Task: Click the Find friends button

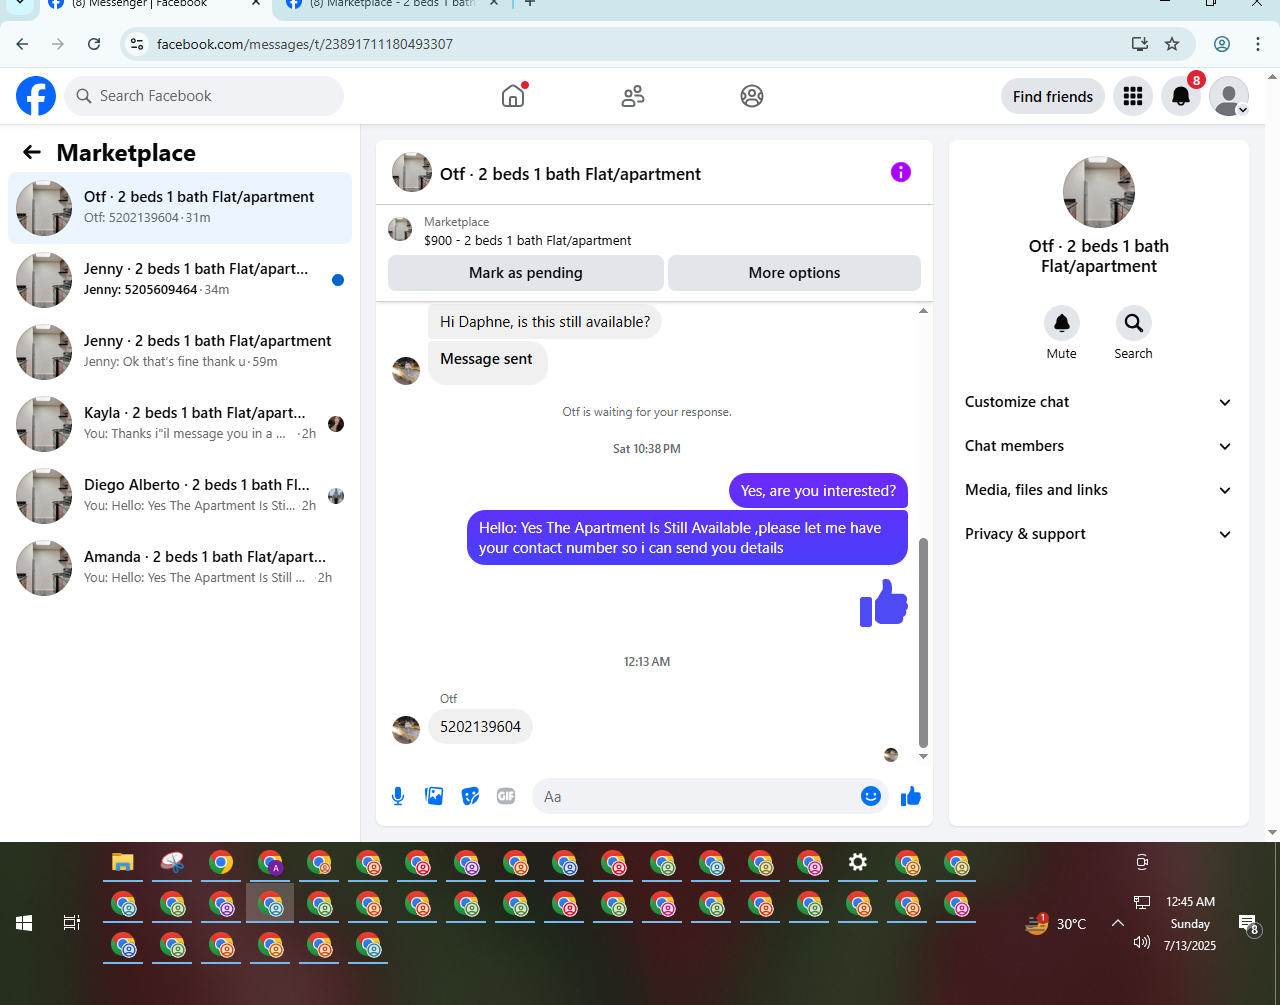Action: pyautogui.click(x=1053, y=96)
